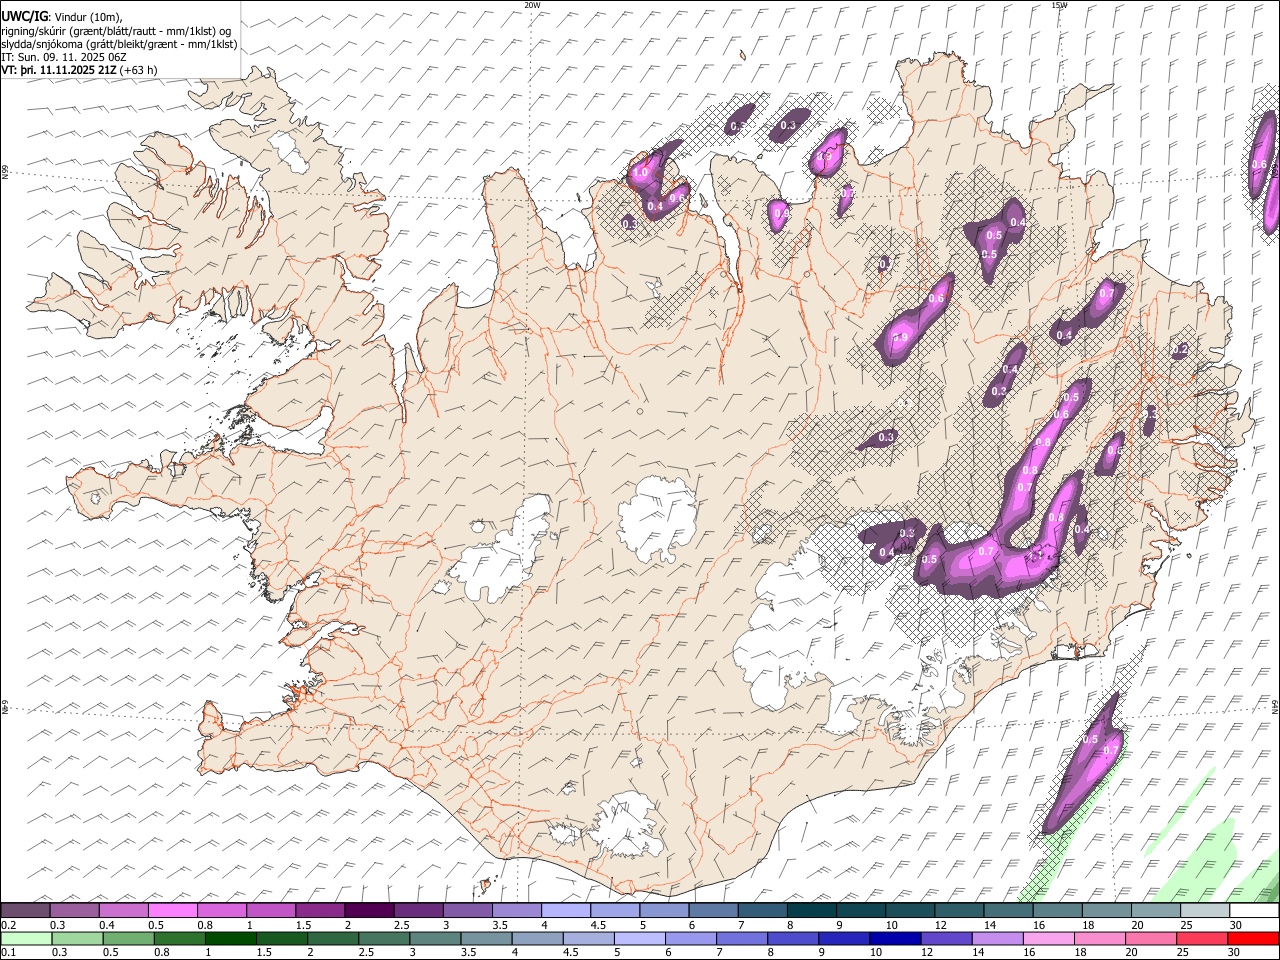This screenshot has width=1280, height=960.
Task: Click the bold UWC/IG title text
Action: click(25, 17)
